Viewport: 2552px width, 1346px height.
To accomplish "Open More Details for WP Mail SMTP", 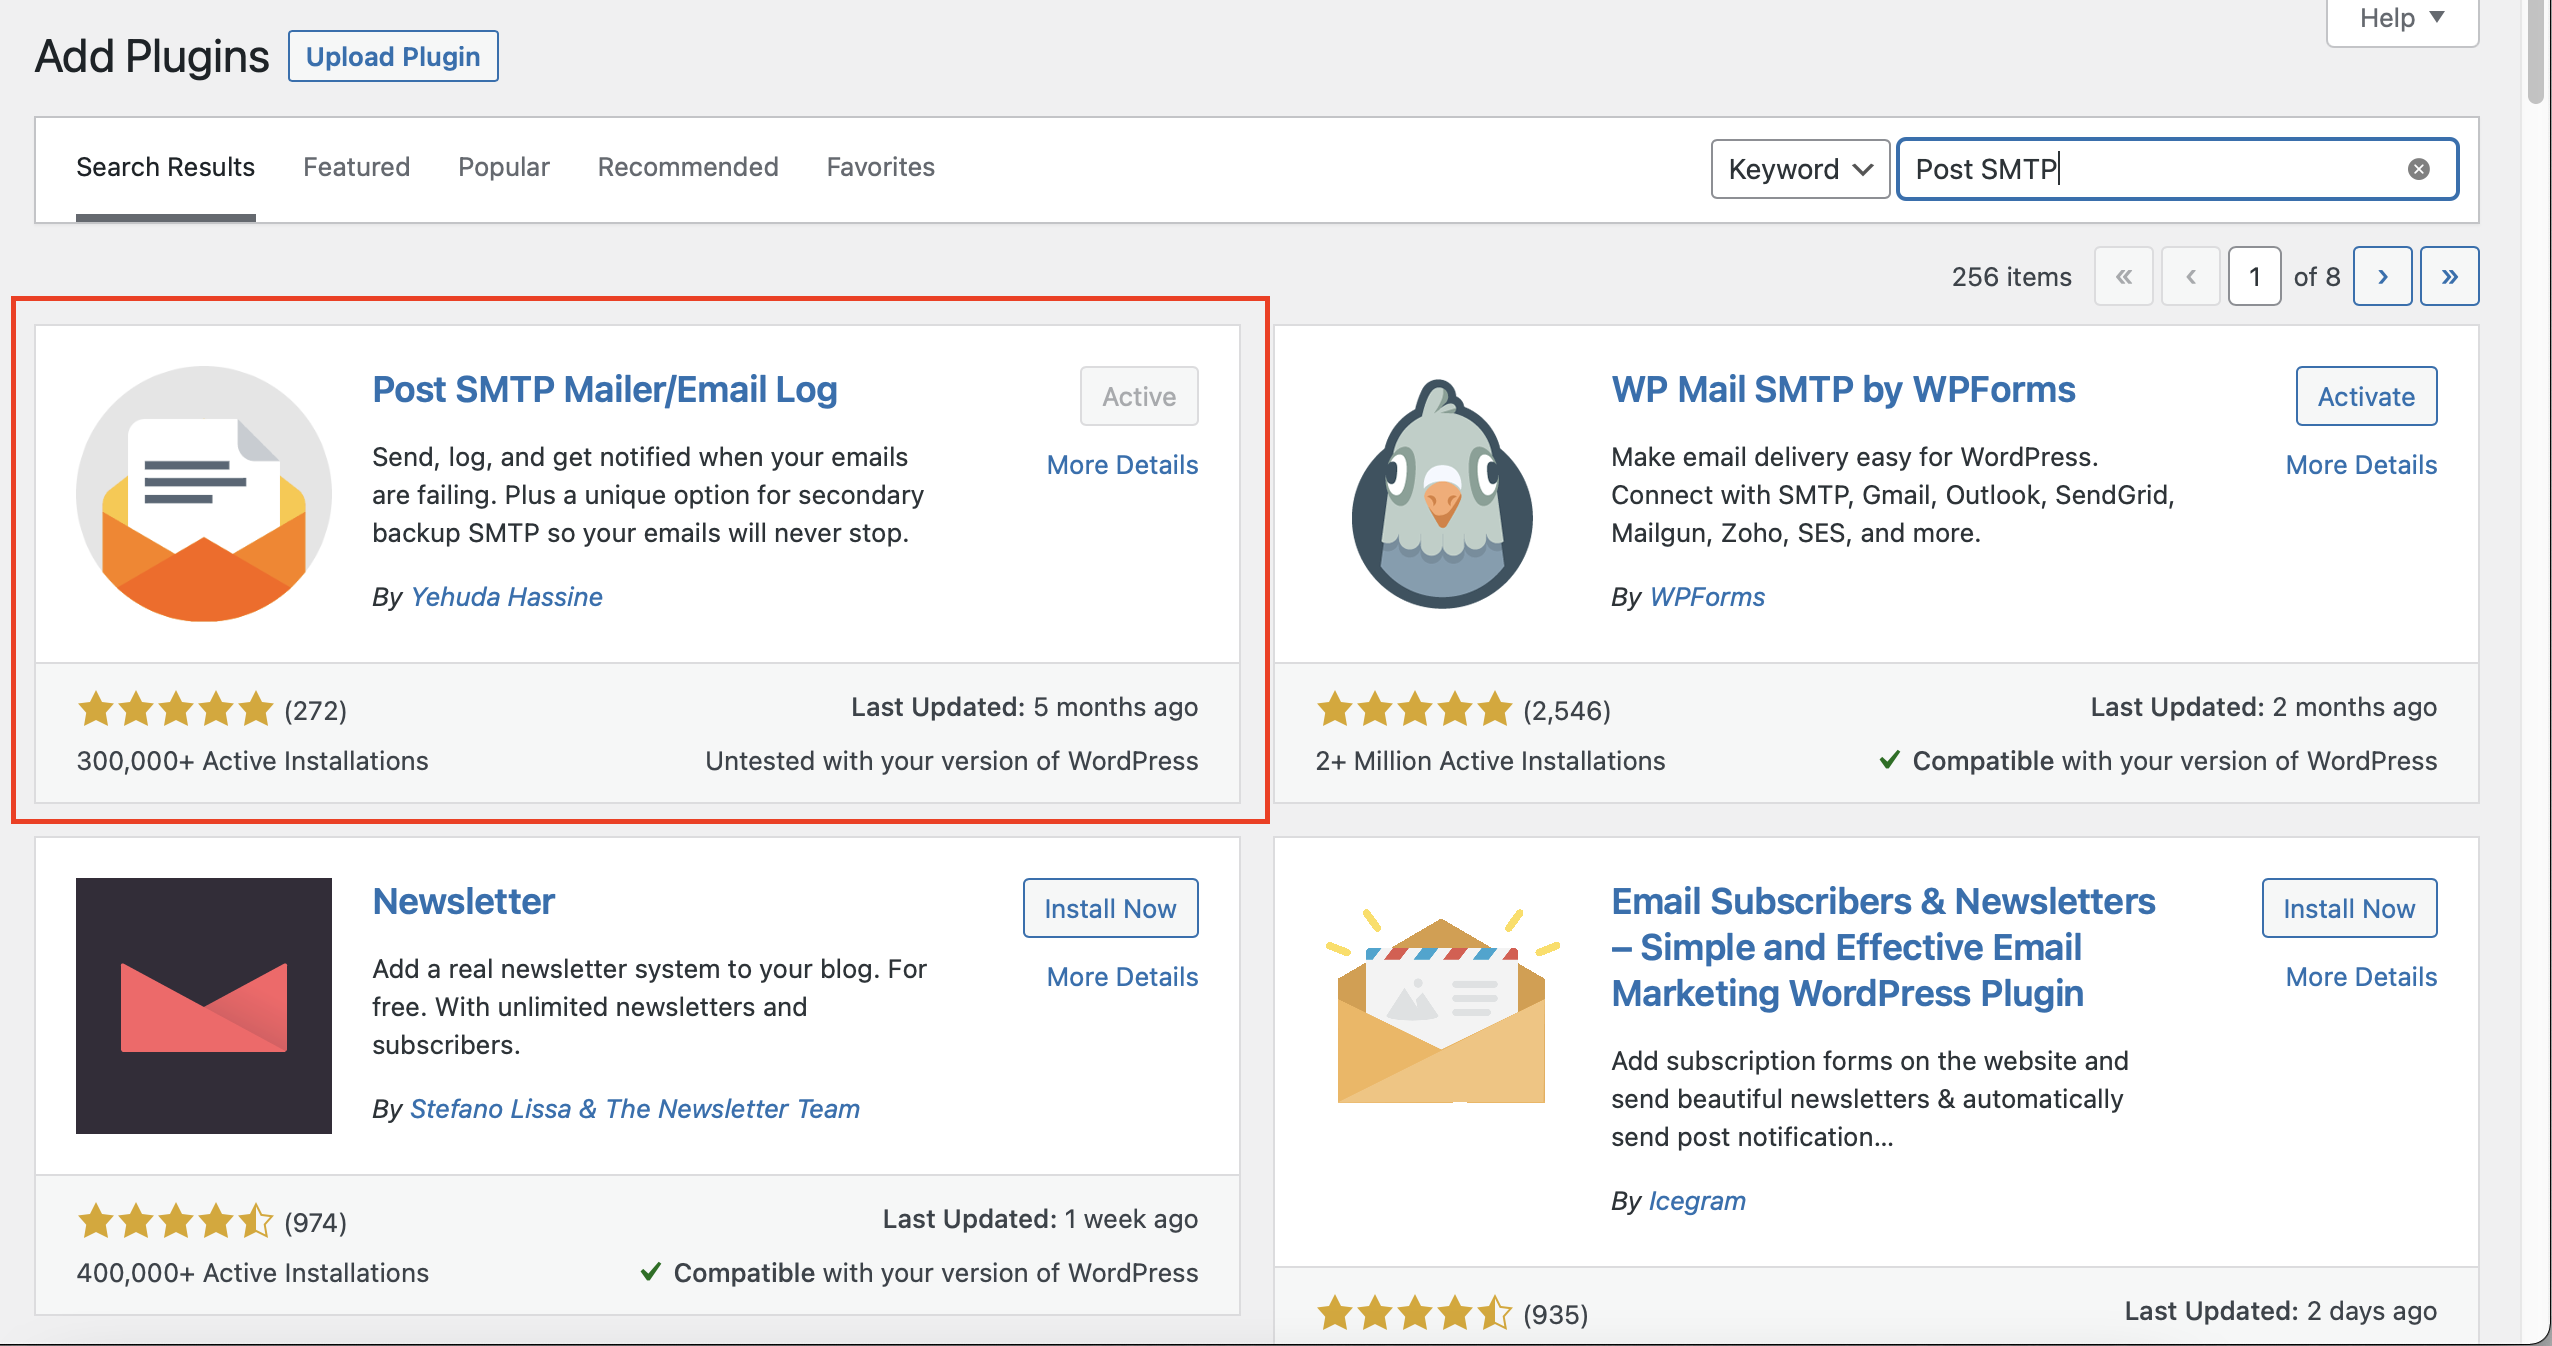I will pos(2361,465).
